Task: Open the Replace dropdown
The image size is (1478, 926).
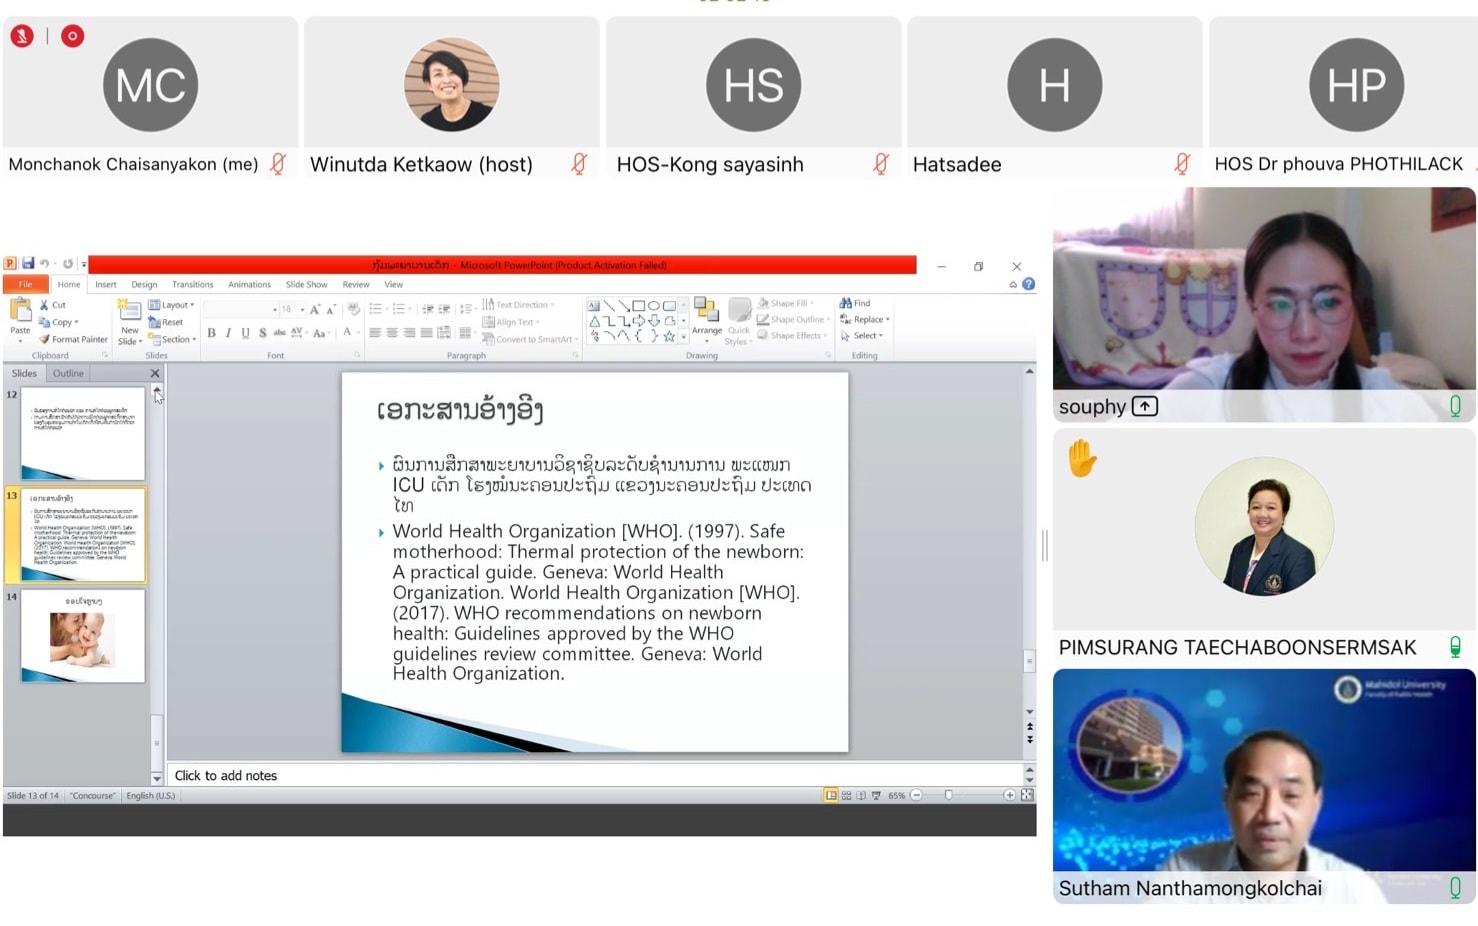Action: pyautogui.click(x=865, y=320)
